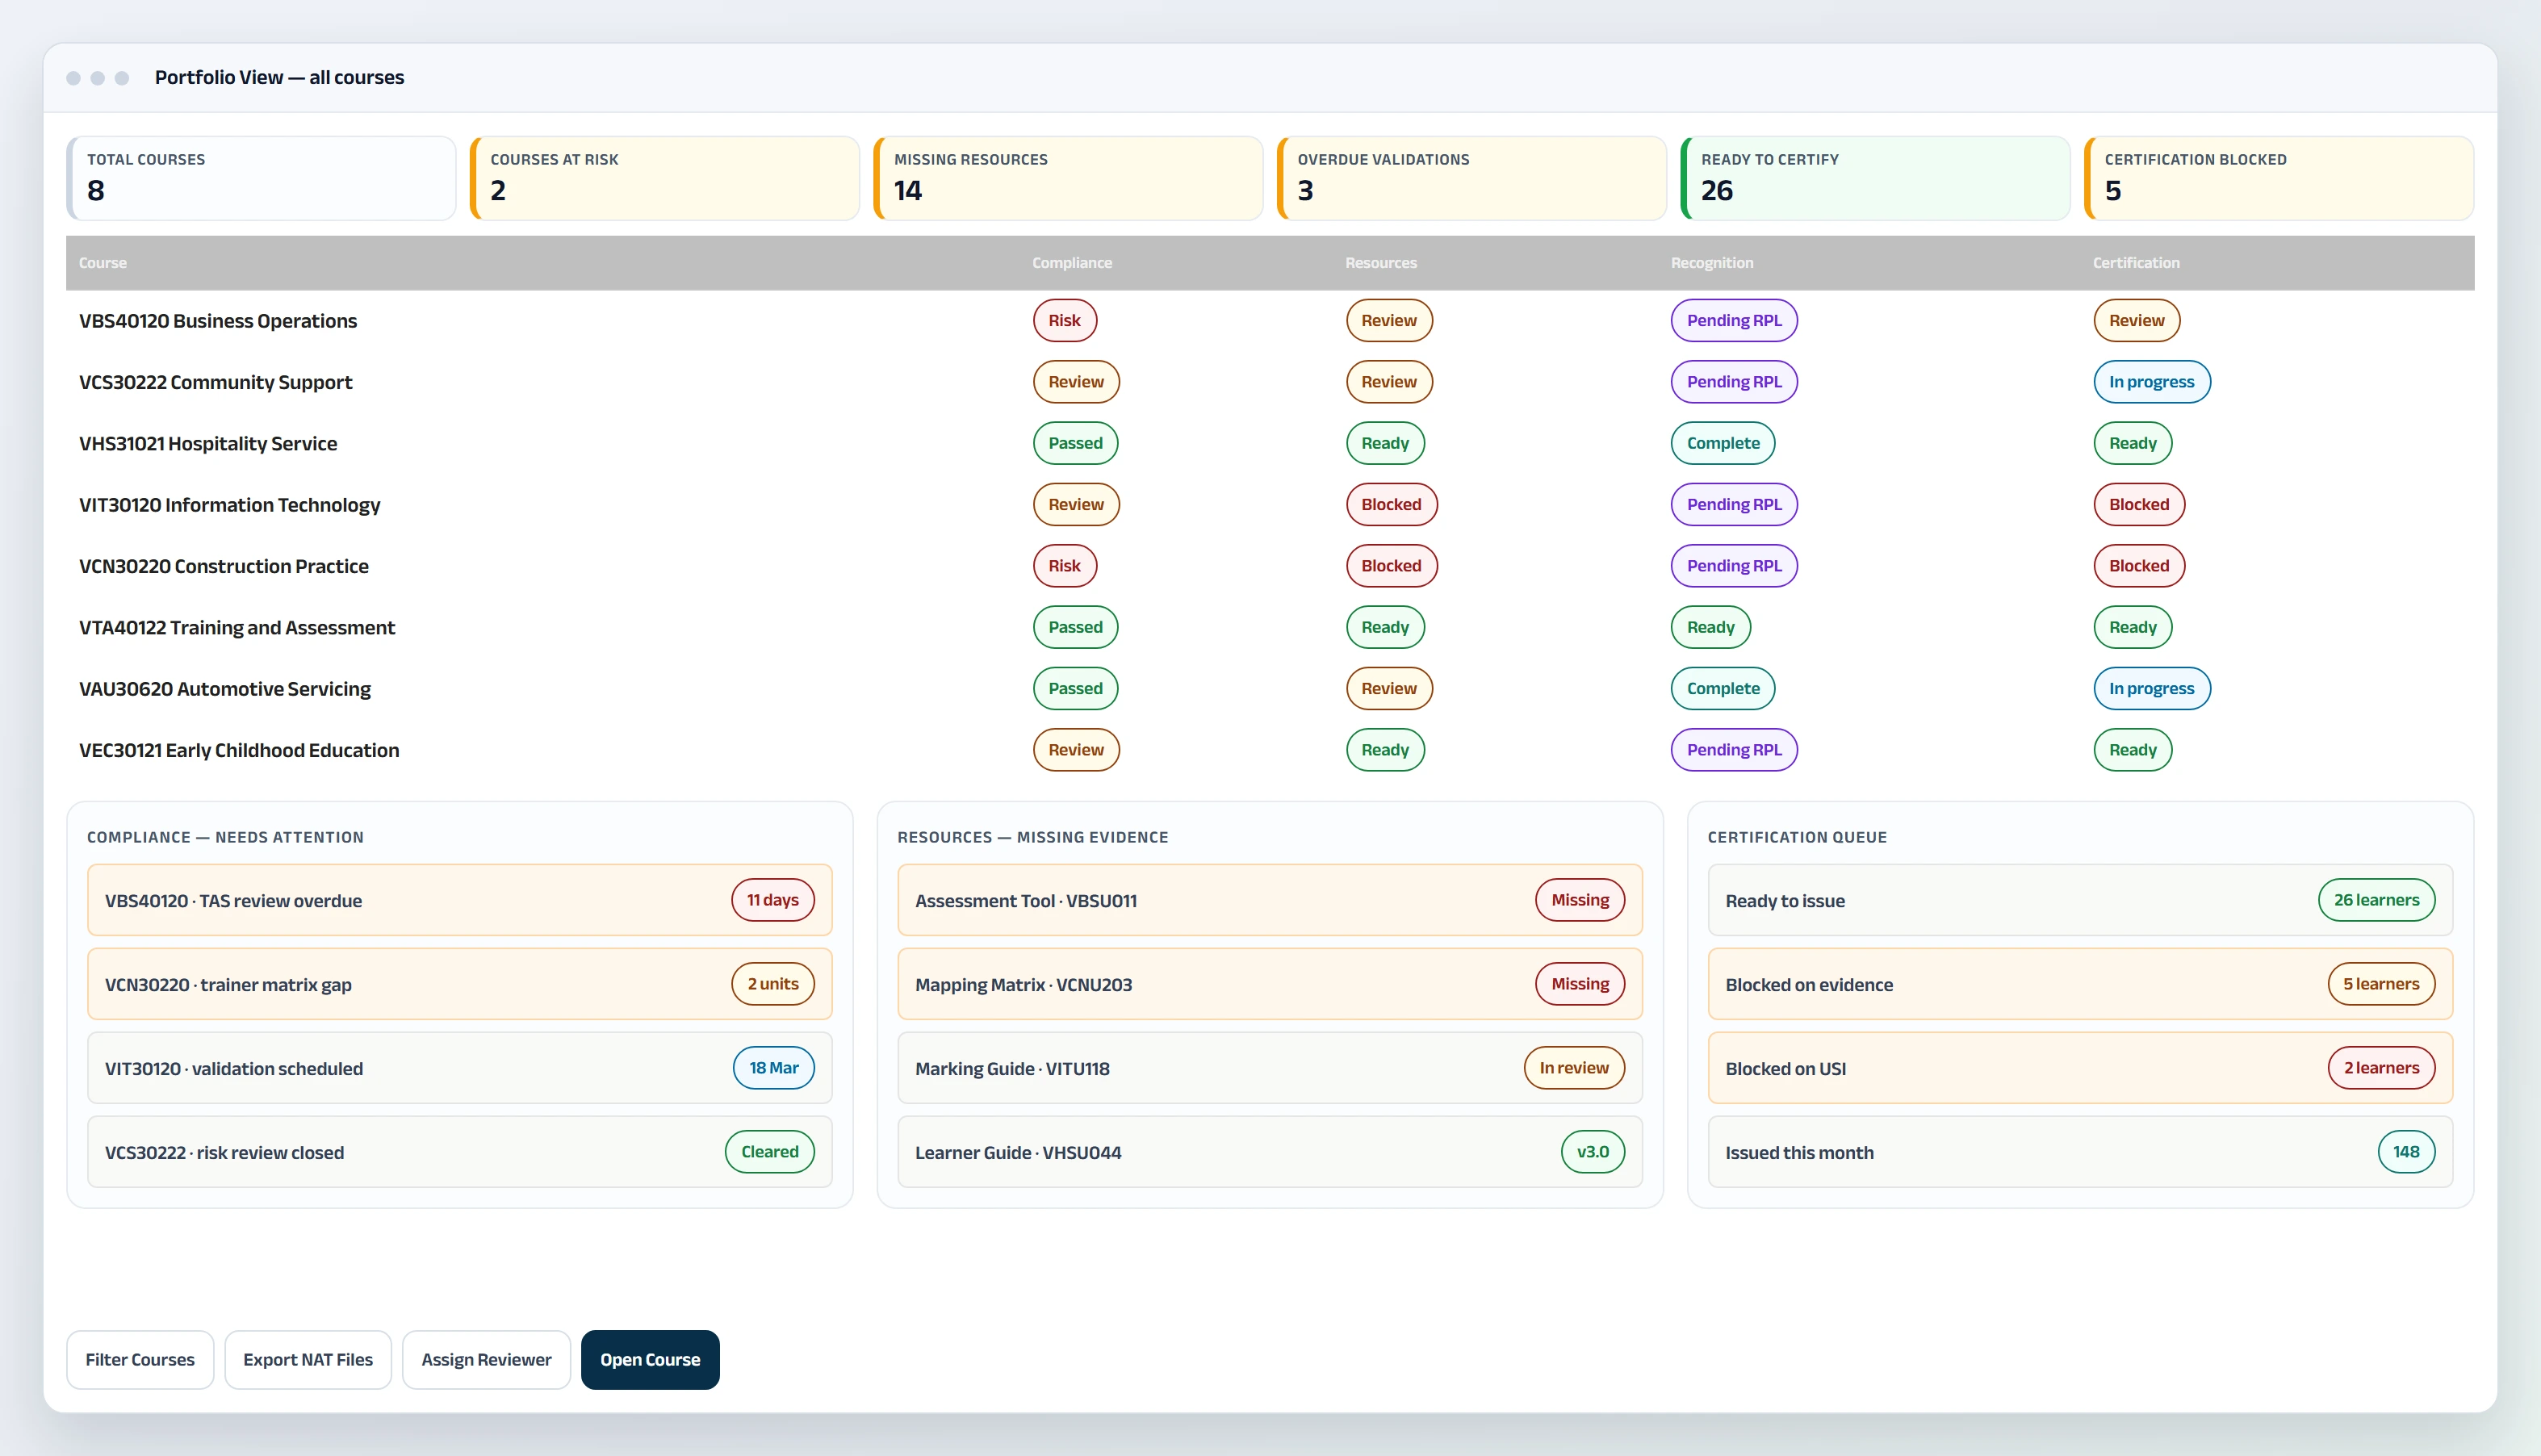Open the Overdue Validations card
The height and width of the screenshot is (1456, 2541).
(x=1472, y=178)
